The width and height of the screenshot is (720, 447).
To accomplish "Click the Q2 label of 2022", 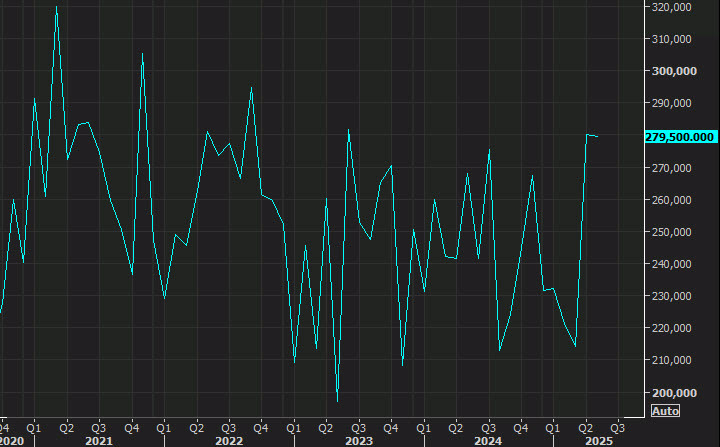I will [197, 428].
